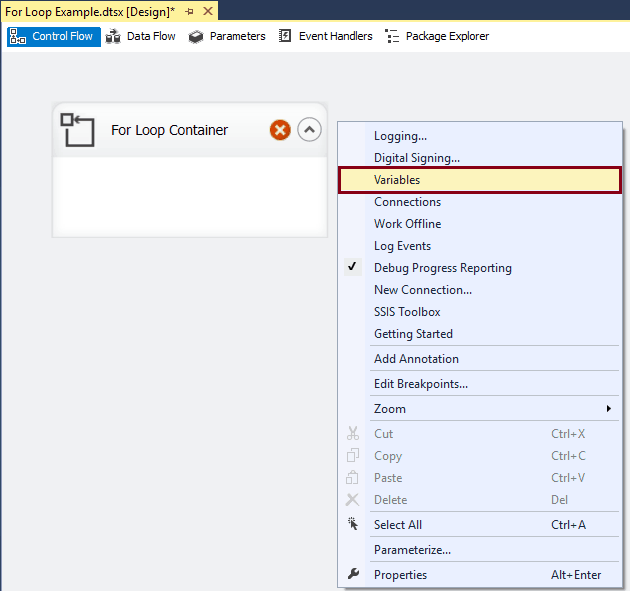
Task: Switch to the Package Explorer tab
Action: [x=437, y=36]
